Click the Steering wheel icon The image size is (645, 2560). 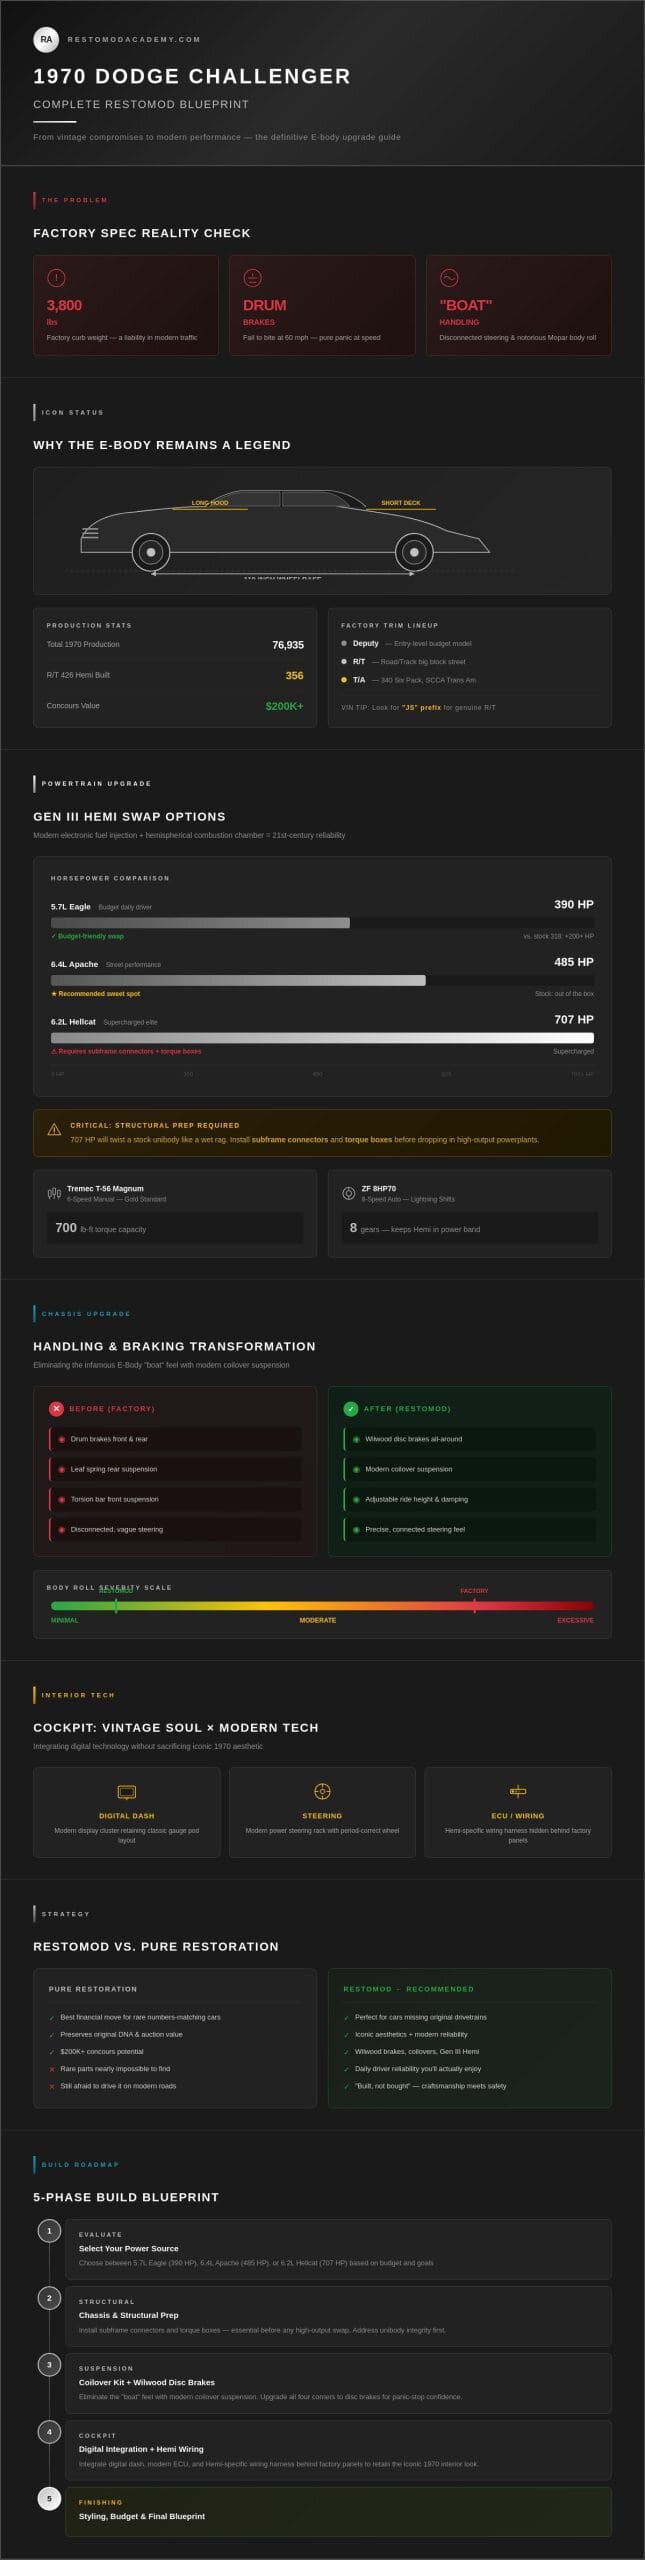(x=322, y=1791)
